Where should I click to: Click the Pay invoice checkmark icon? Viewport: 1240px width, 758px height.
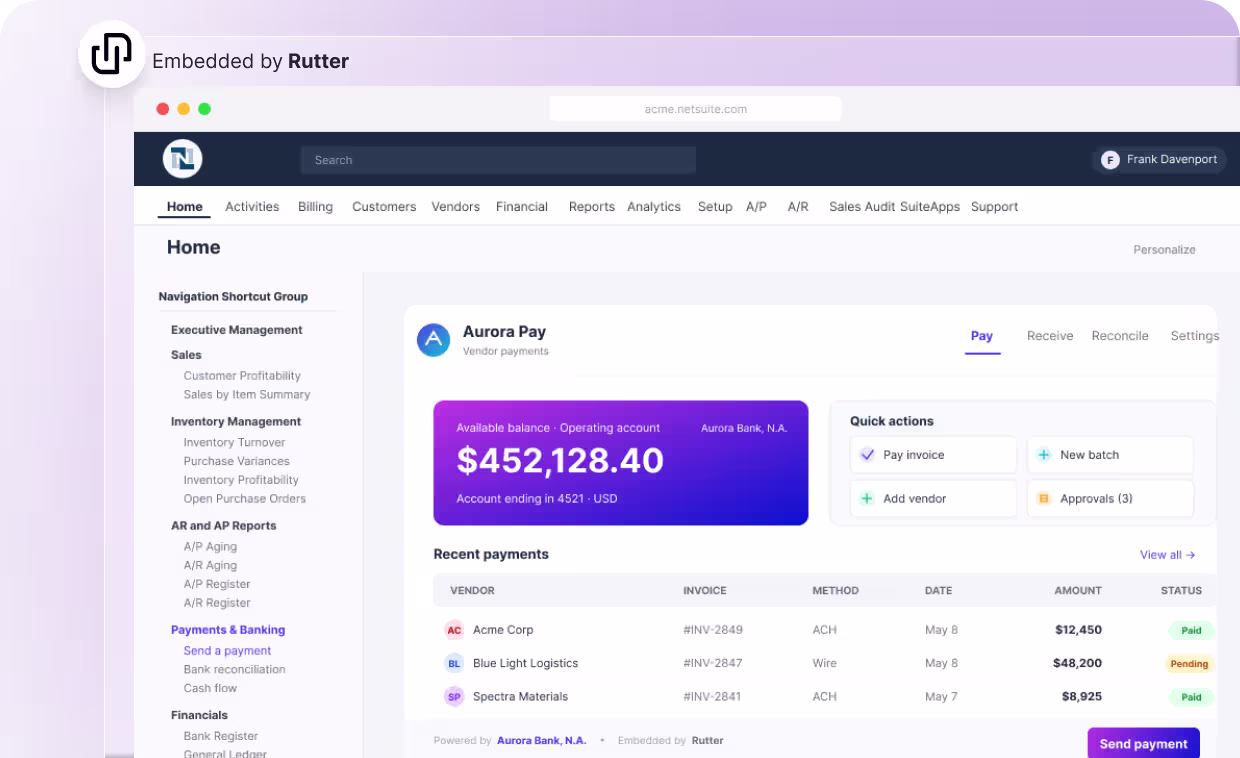[x=867, y=455]
